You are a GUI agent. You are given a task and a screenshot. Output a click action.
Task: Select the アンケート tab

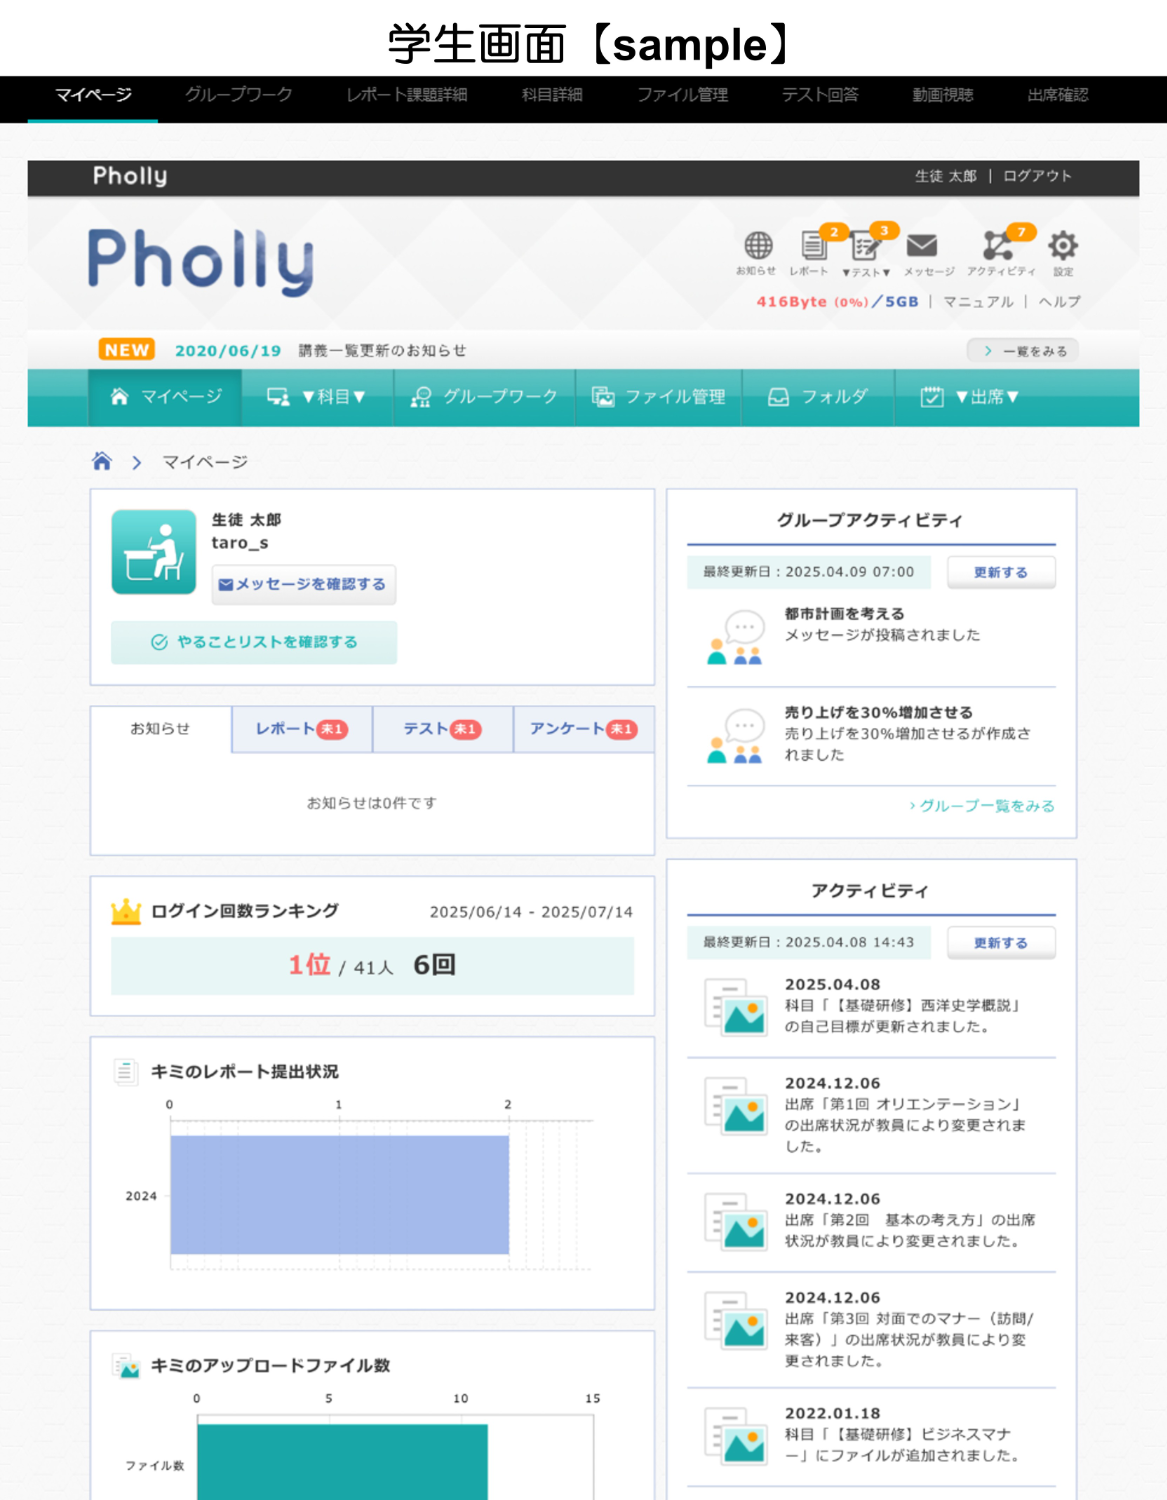[x=582, y=729]
